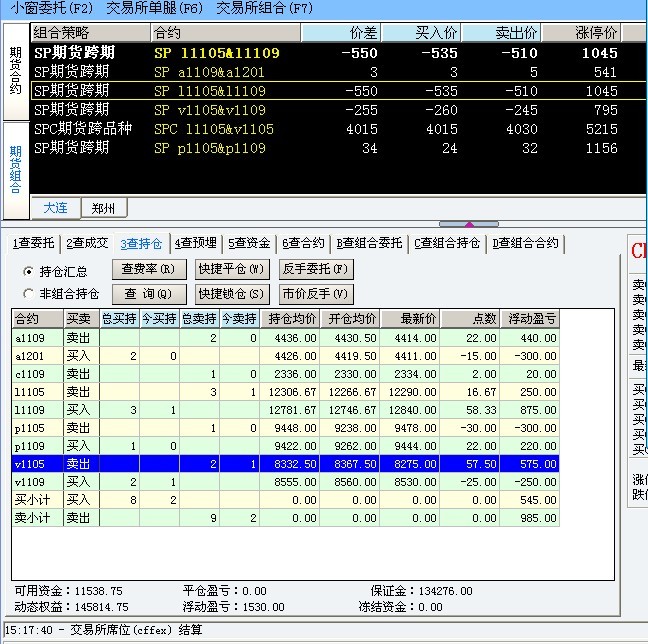Switch to the 期货合约 vertical tab
The width and height of the screenshot is (648, 644).
pos(16,71)
